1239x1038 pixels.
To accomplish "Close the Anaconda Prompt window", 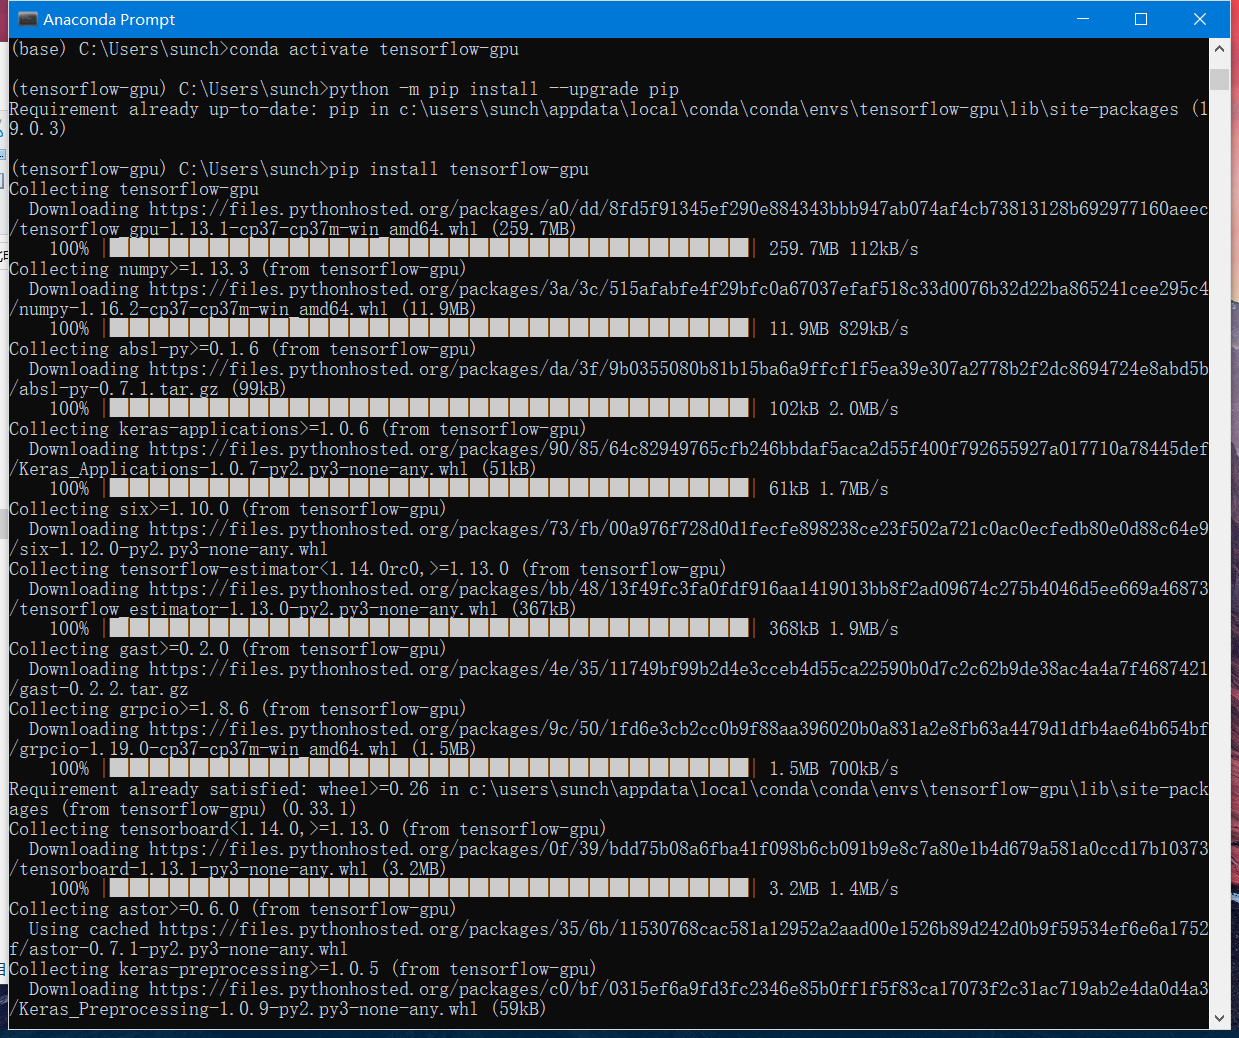I will click(x=1200, y=19).
